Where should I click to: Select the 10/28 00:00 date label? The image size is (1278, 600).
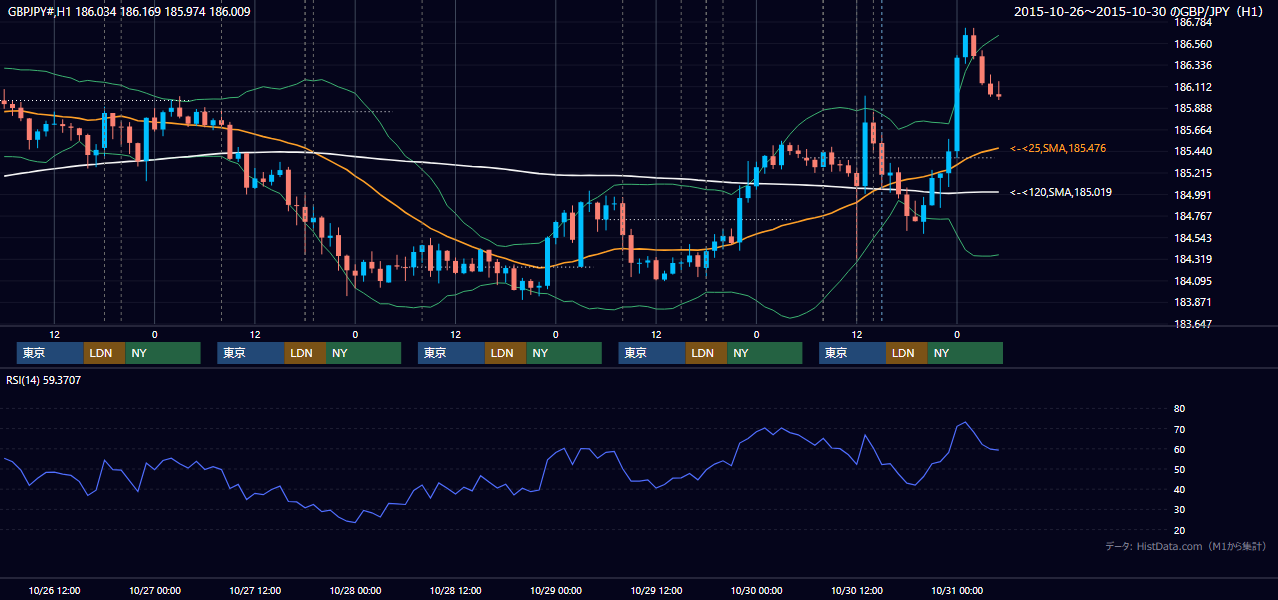[x=355, y=590]
